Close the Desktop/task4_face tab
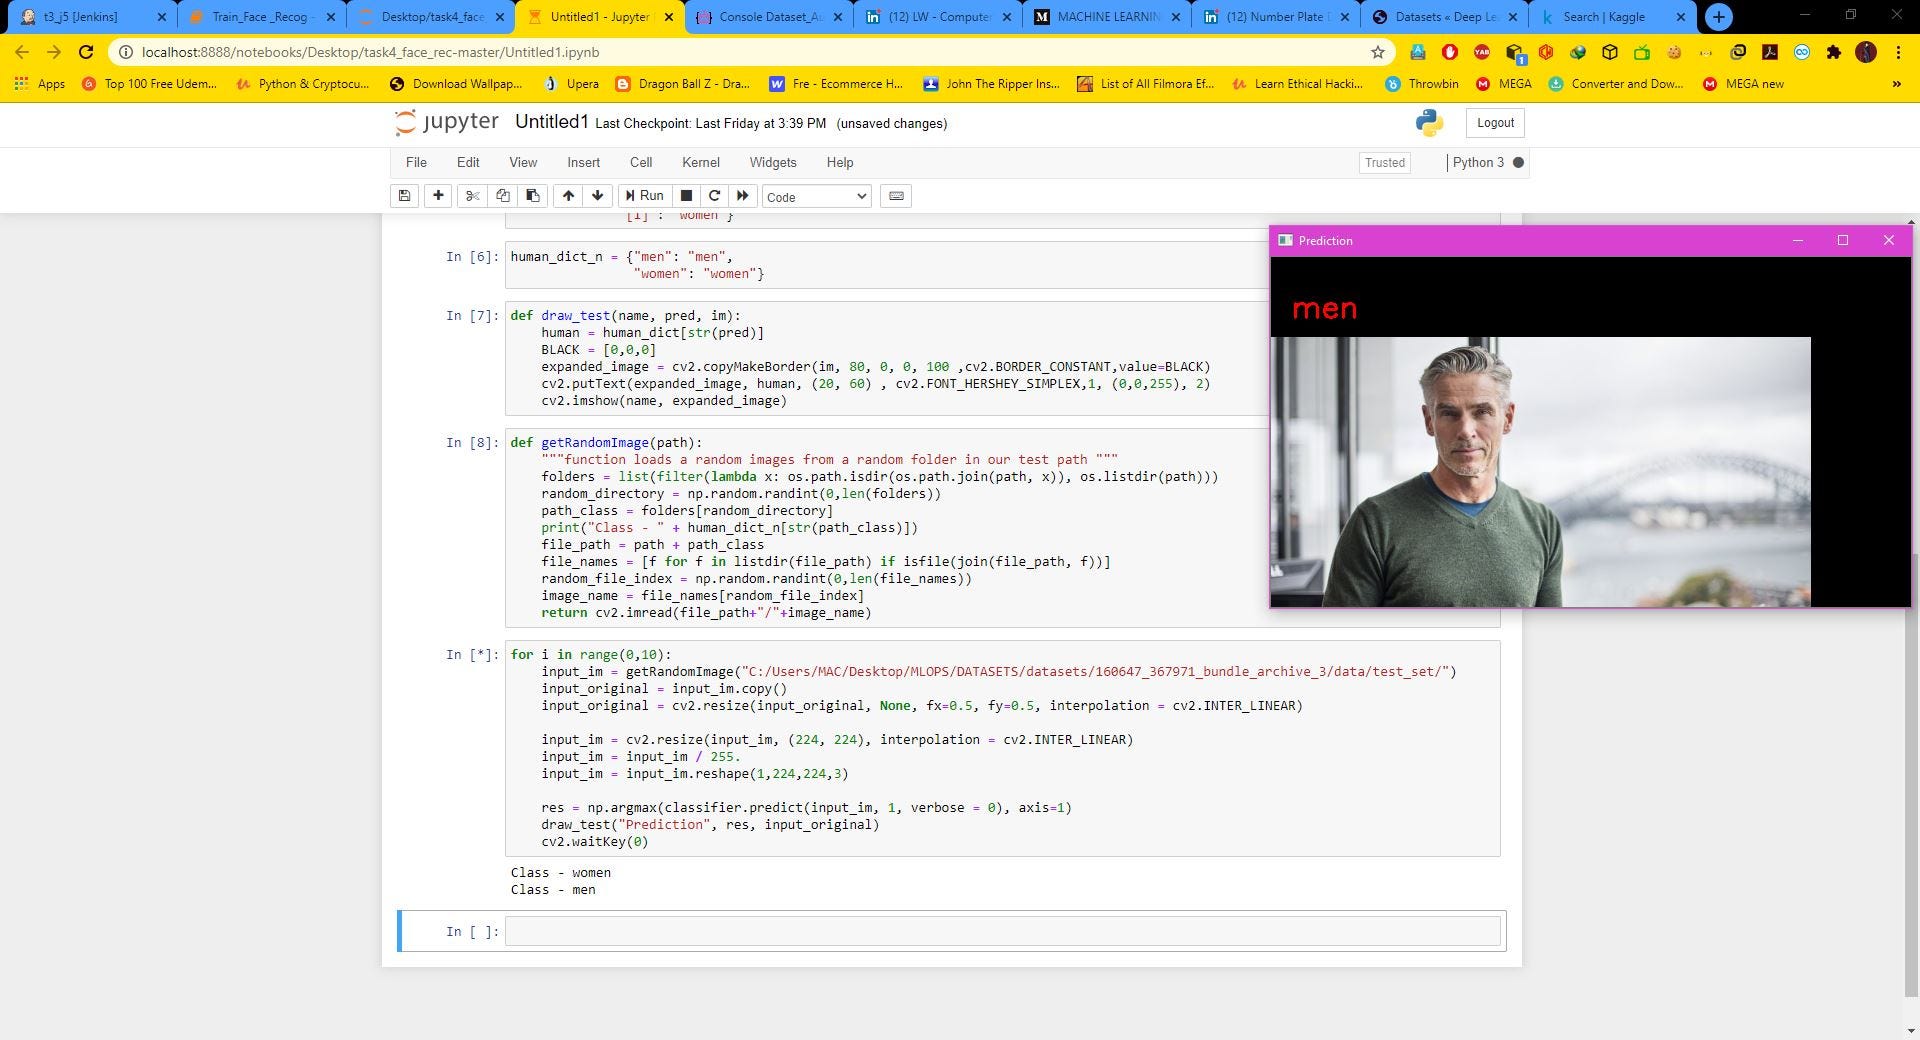The image size is (1920, 1040). [x=500, y=17]
